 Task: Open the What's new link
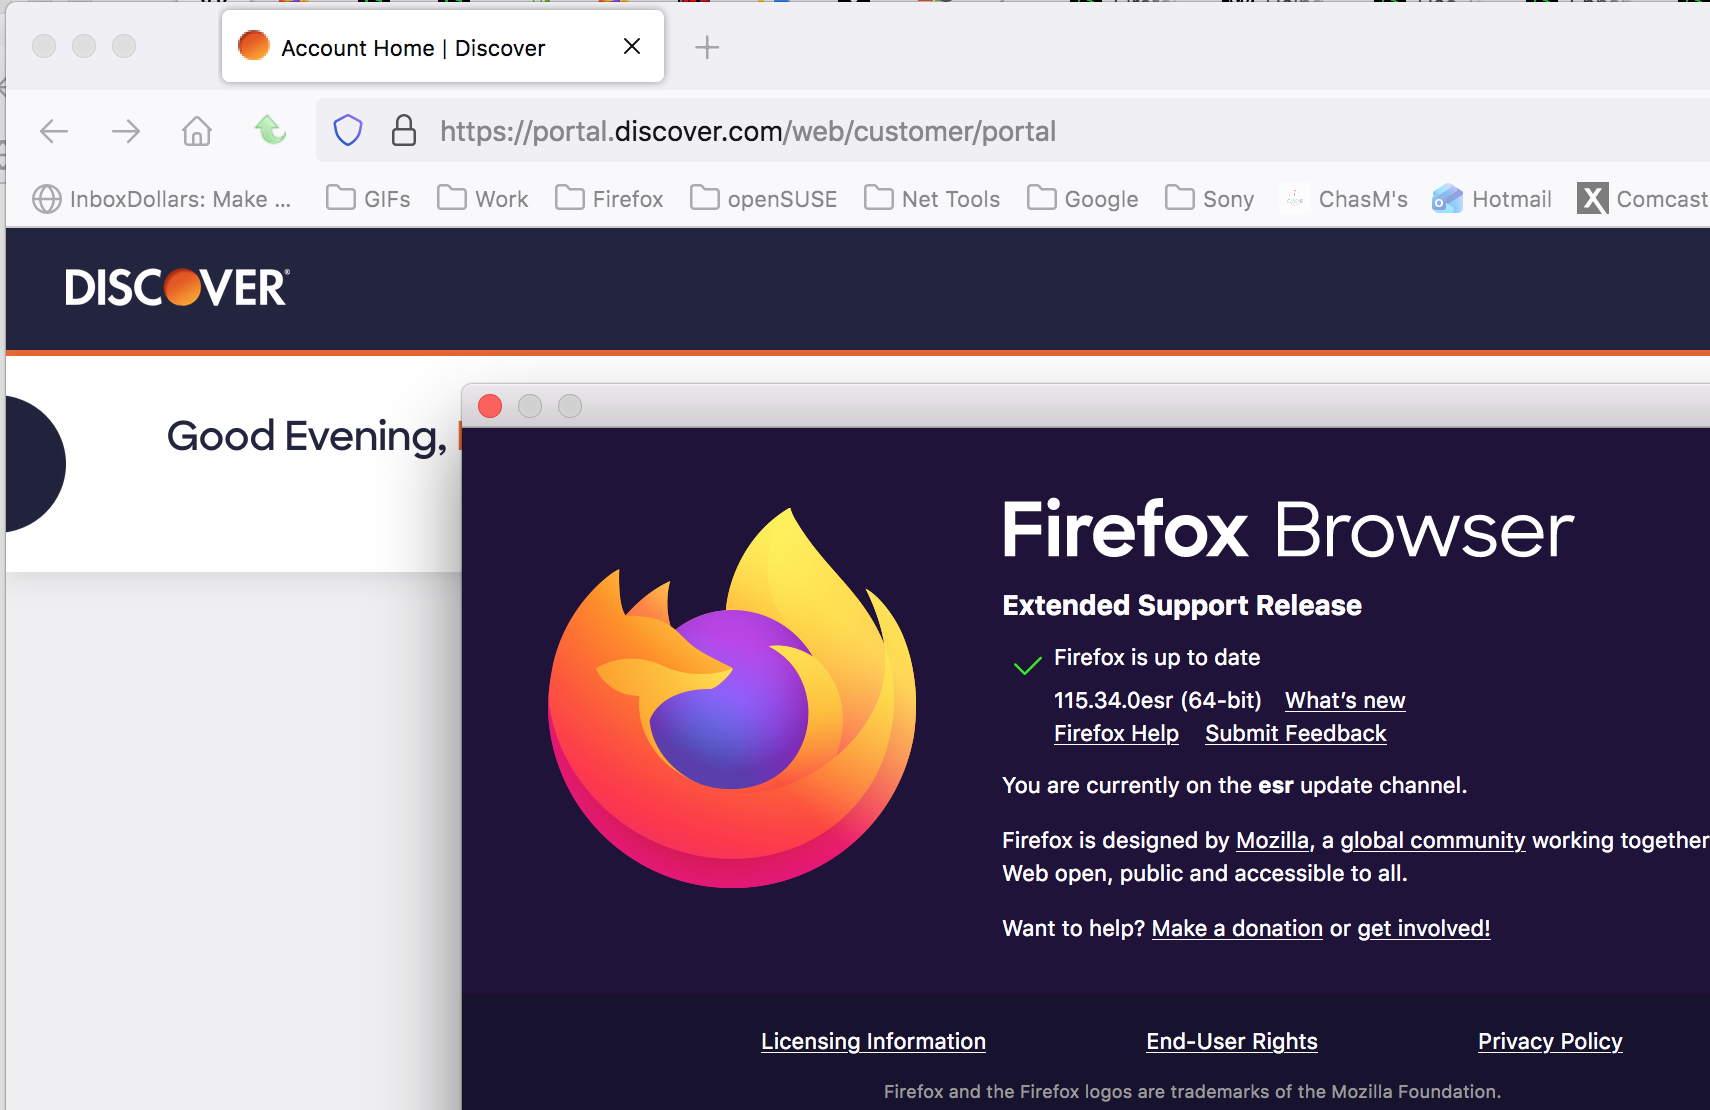click(x=1345, y=700)
